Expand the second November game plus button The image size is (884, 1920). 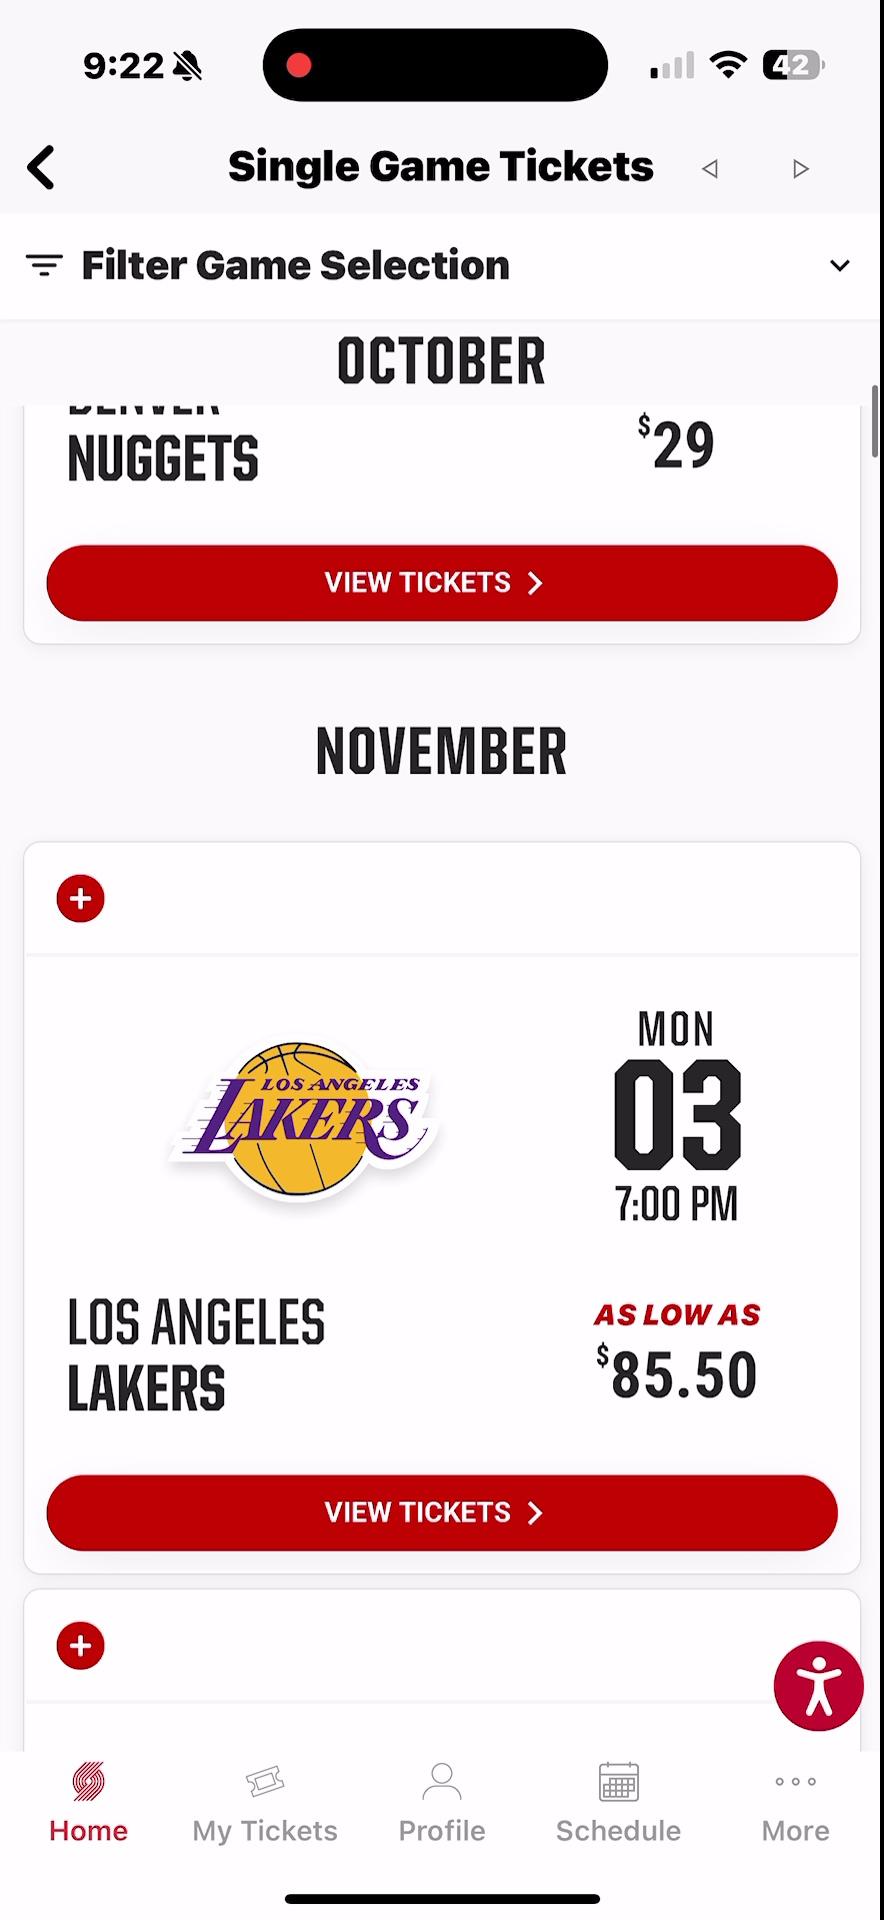coord(81,1646)
